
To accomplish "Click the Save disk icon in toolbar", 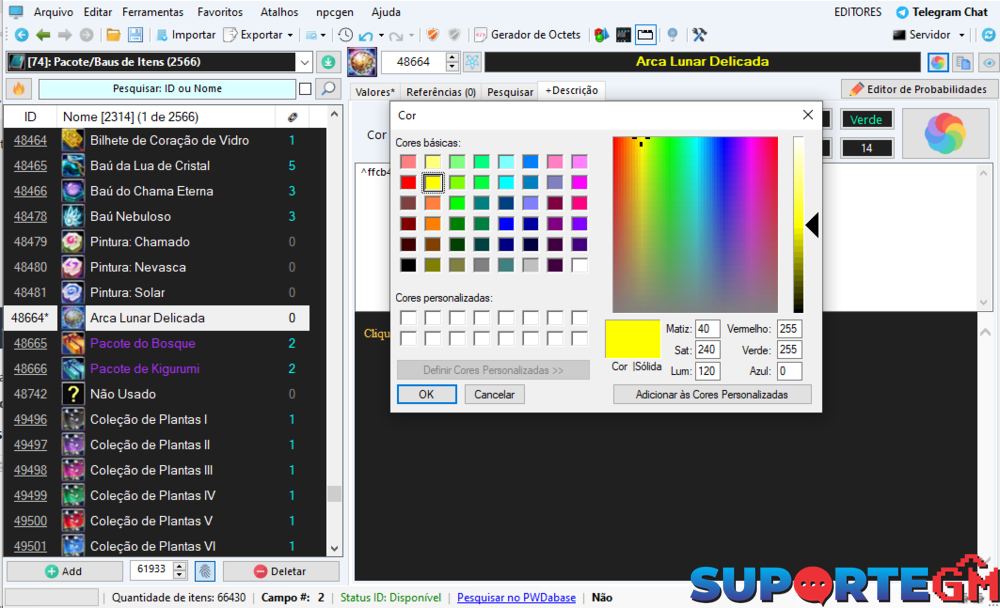I will [x=135, y=35].
